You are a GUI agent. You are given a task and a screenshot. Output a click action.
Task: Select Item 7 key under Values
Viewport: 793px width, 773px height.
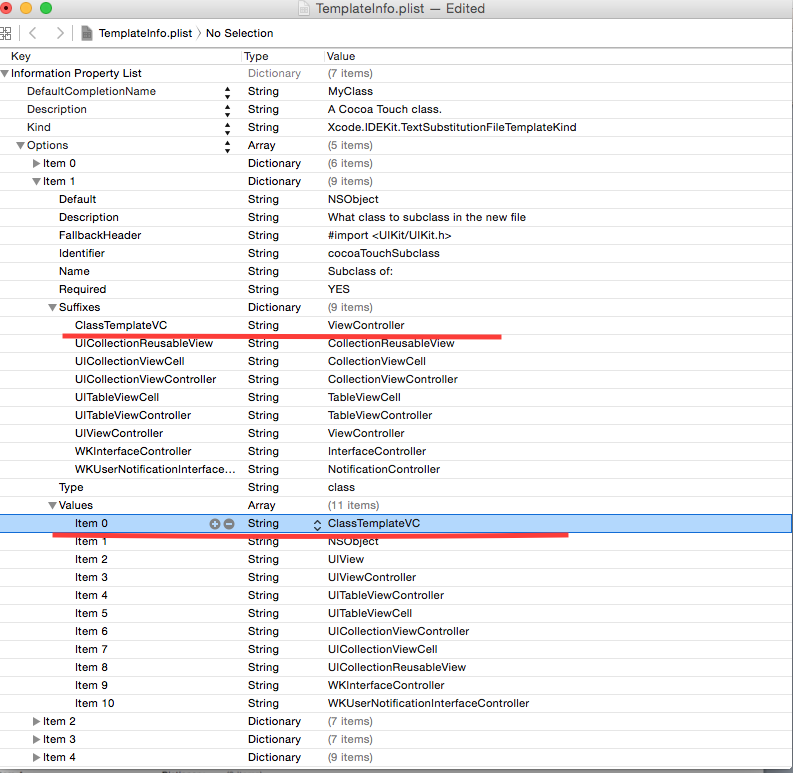91,649
